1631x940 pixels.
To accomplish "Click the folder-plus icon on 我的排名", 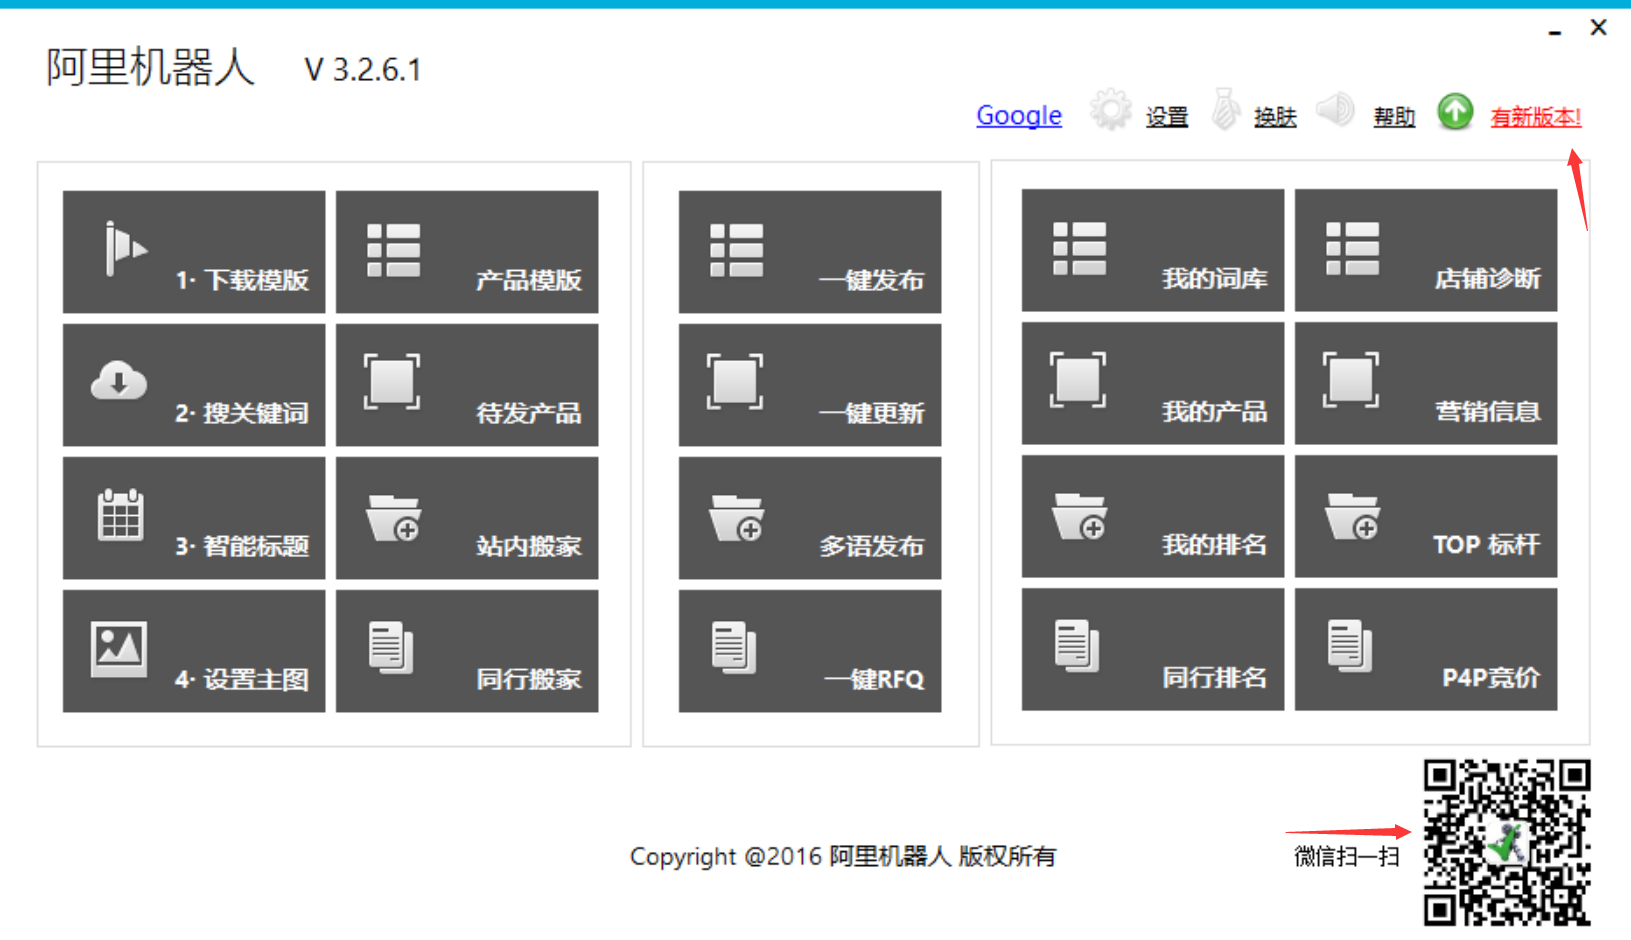I will (x=1080, y=516).
